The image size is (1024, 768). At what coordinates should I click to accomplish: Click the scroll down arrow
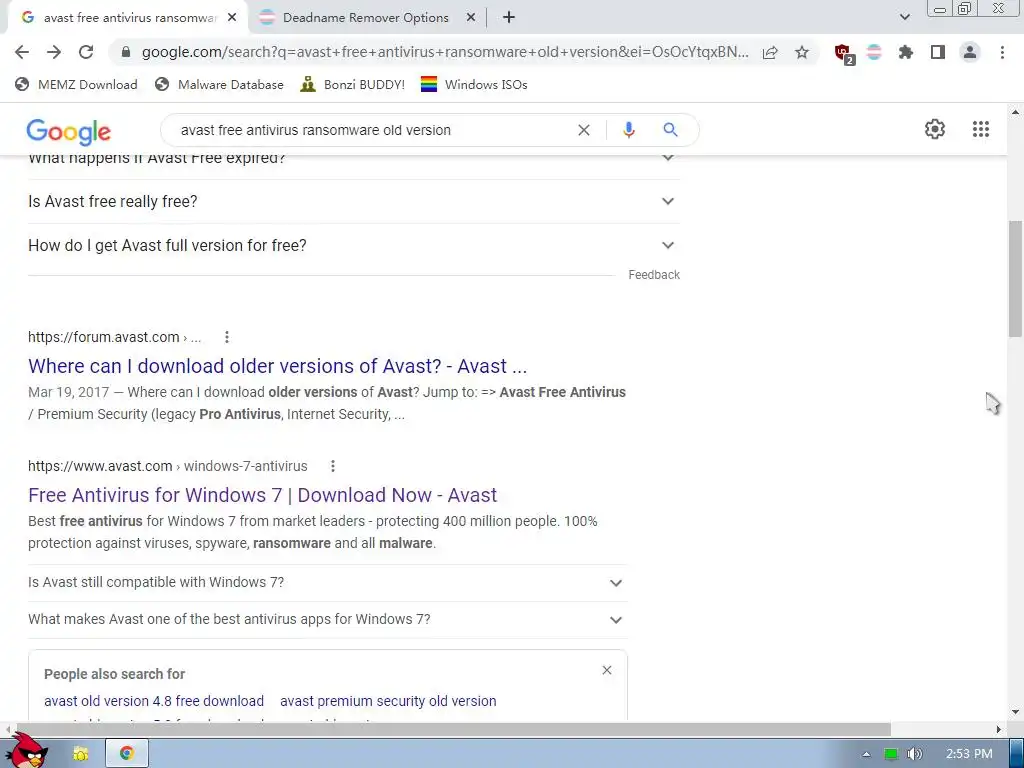pos(1015,712)
